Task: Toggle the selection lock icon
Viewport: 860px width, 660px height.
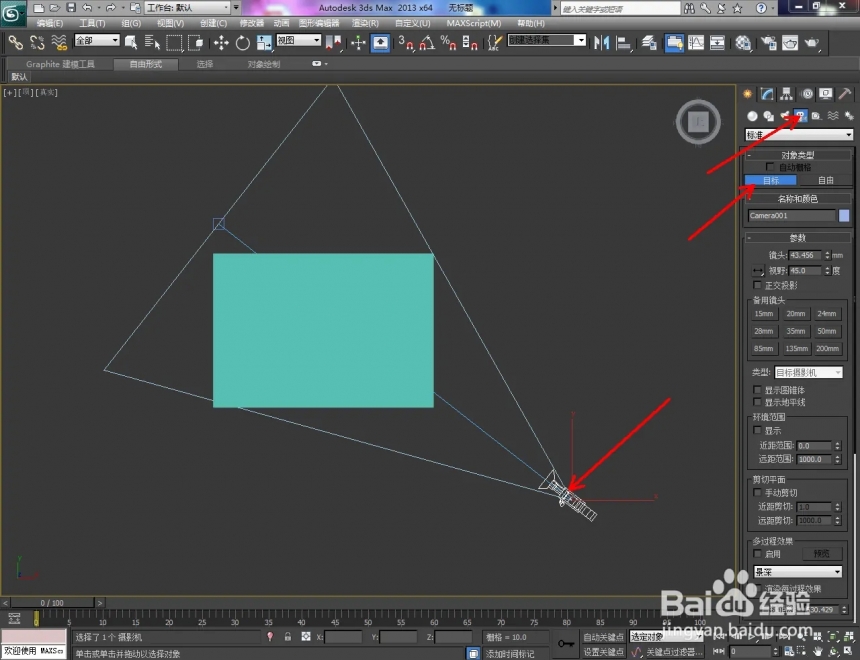Action: click(x=287, y=636)
